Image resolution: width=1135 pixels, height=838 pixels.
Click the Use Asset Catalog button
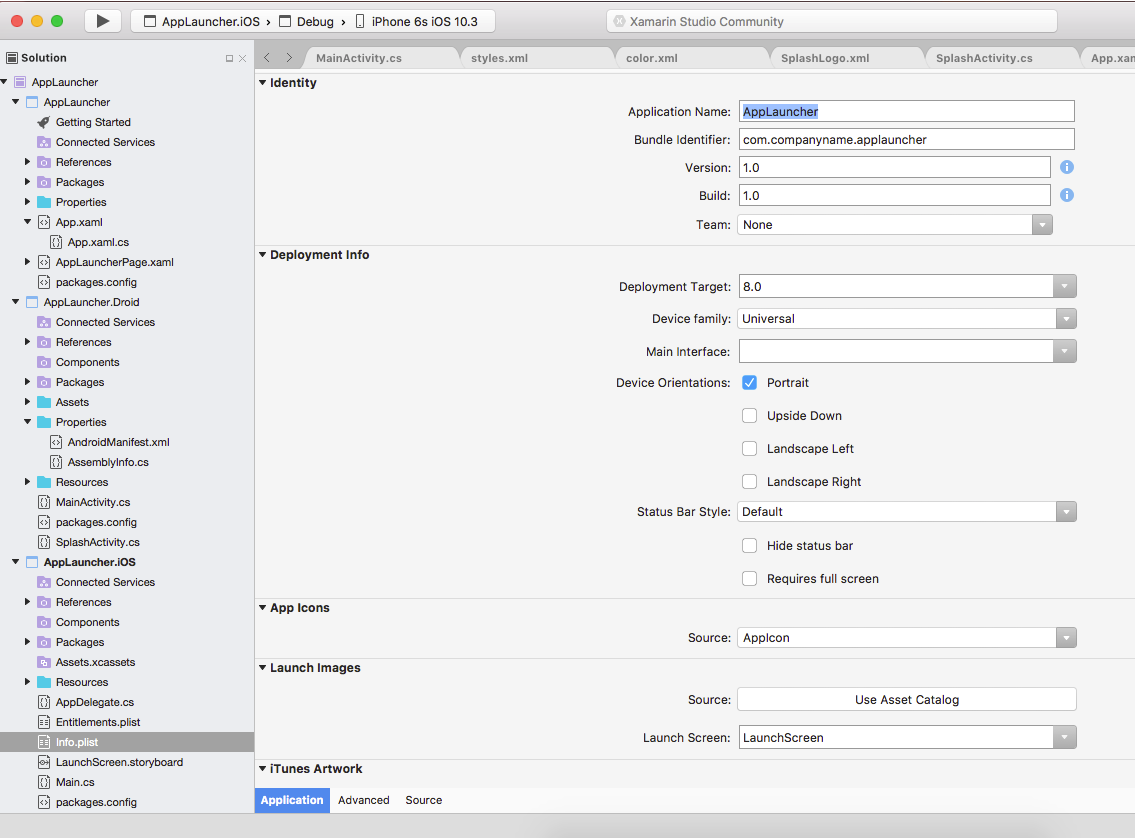907,700
